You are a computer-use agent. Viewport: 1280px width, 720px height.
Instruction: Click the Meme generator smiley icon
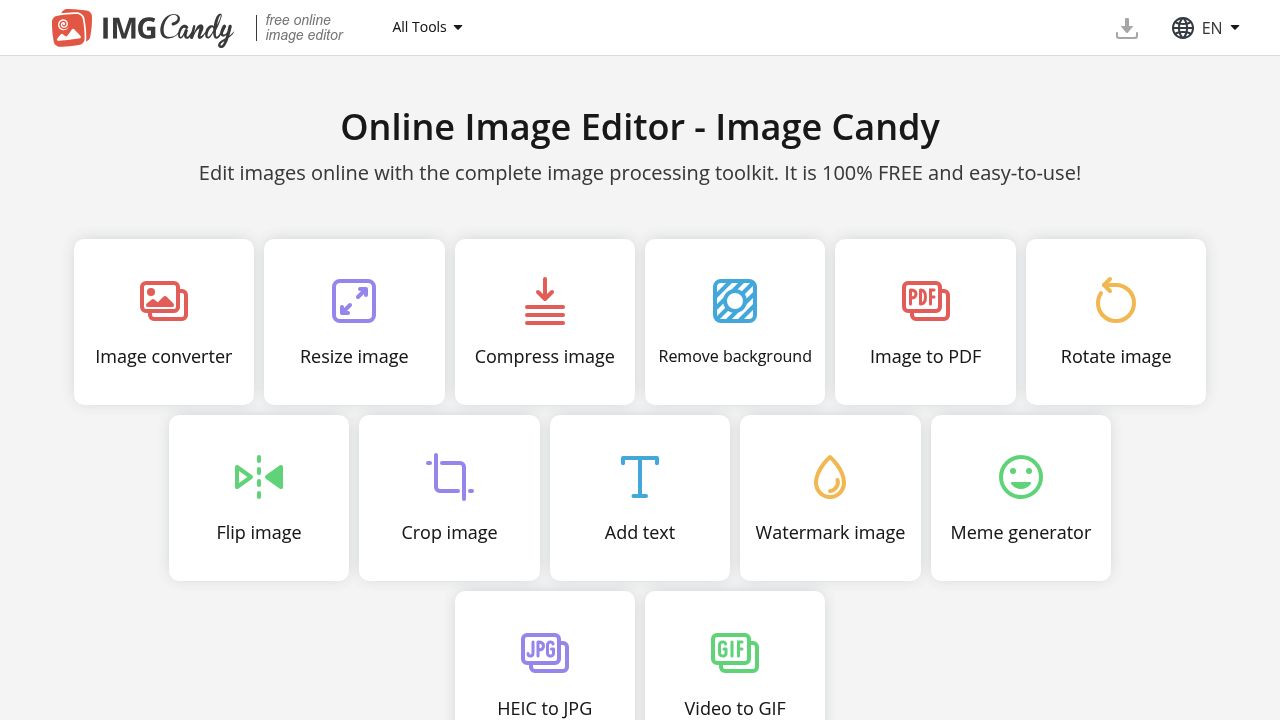pyautogui.click(x=1021, y=477)
